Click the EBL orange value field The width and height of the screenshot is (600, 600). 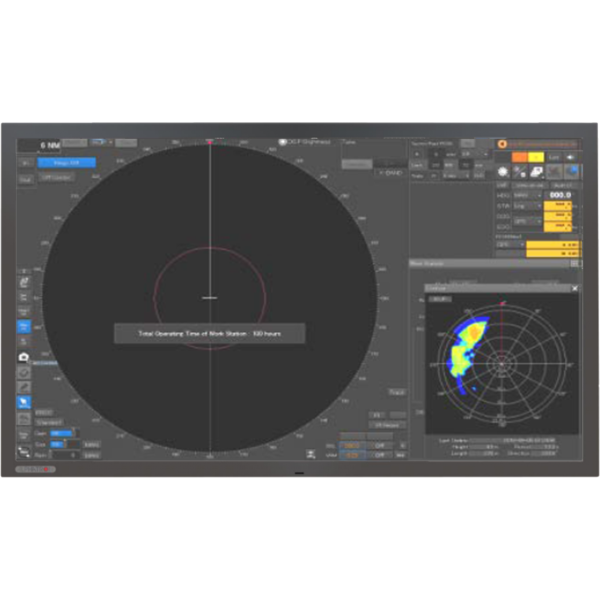(352, 446)
